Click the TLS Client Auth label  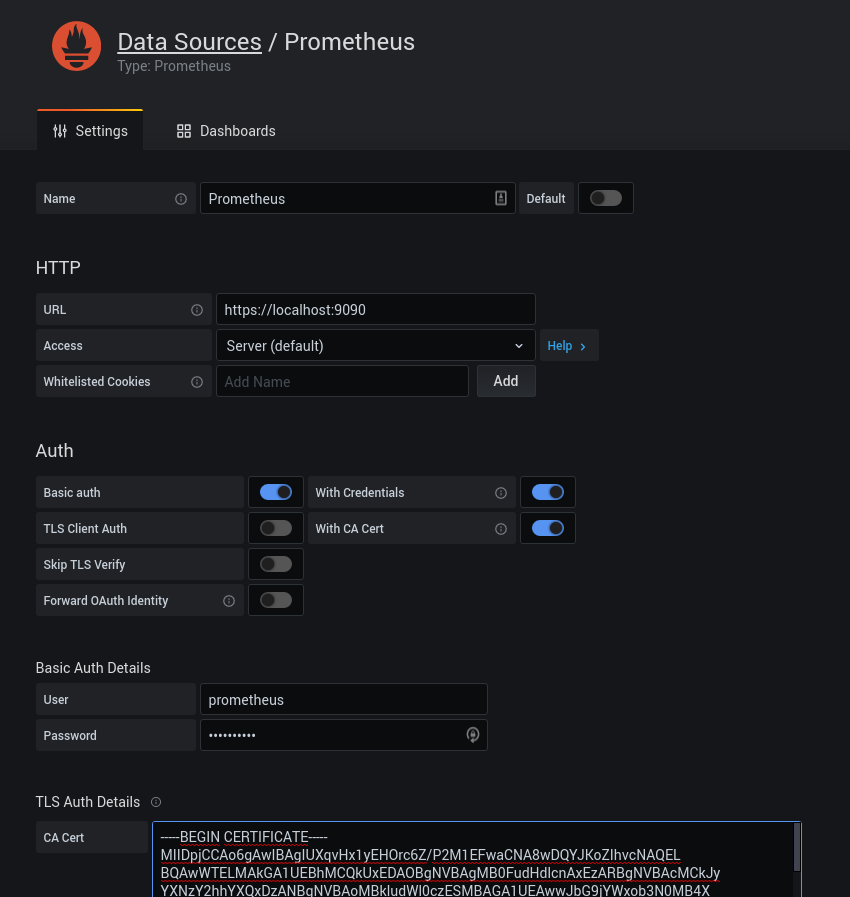tap(85, 529)
